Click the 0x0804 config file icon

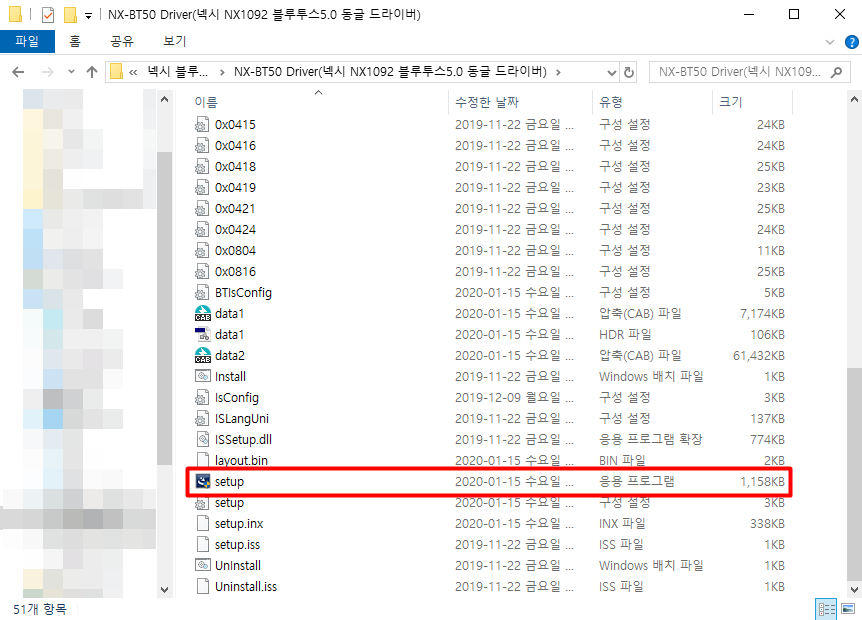coord(202,251)
